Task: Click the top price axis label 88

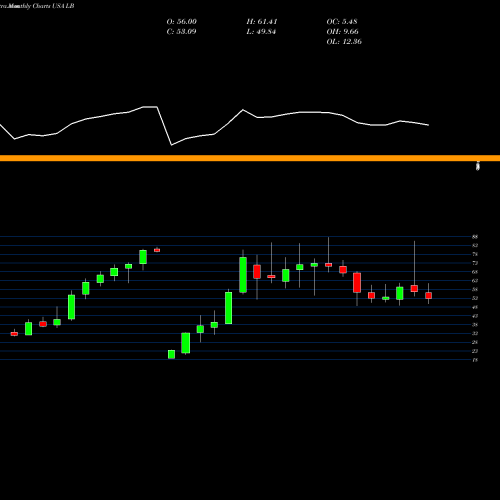Action: click(475, 237)
